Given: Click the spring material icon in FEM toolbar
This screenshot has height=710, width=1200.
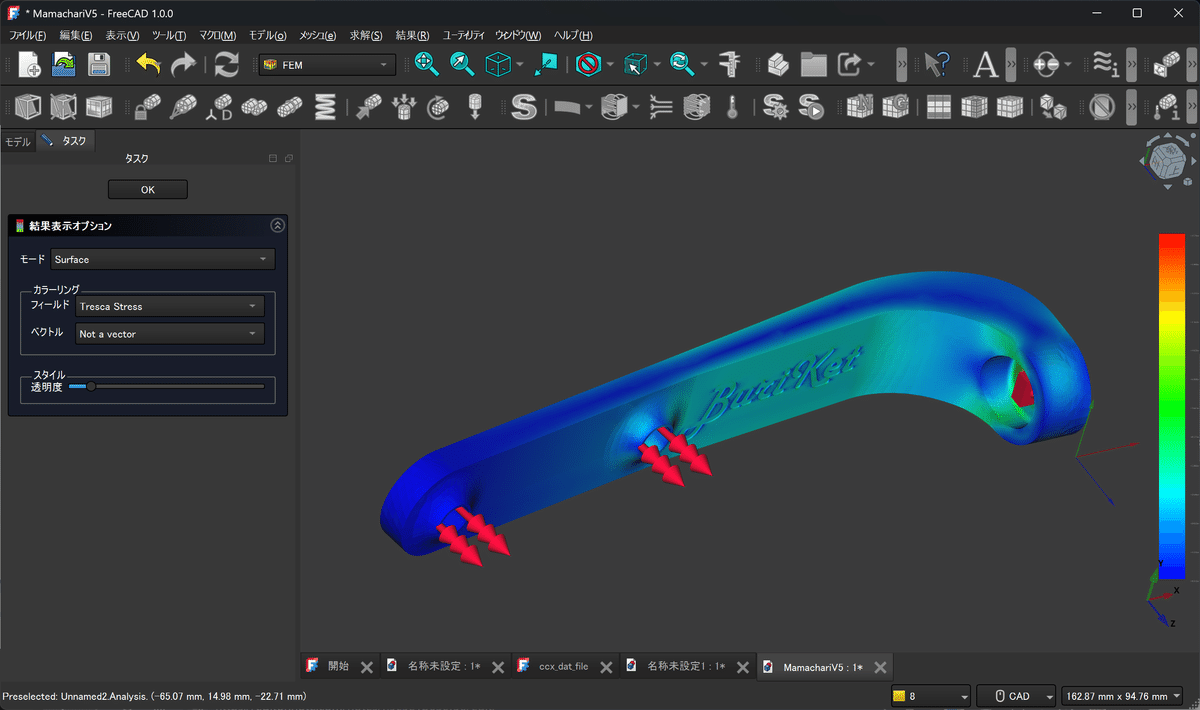Looking at the screenshot, I should pyautogui.click(x=325, y=106).
